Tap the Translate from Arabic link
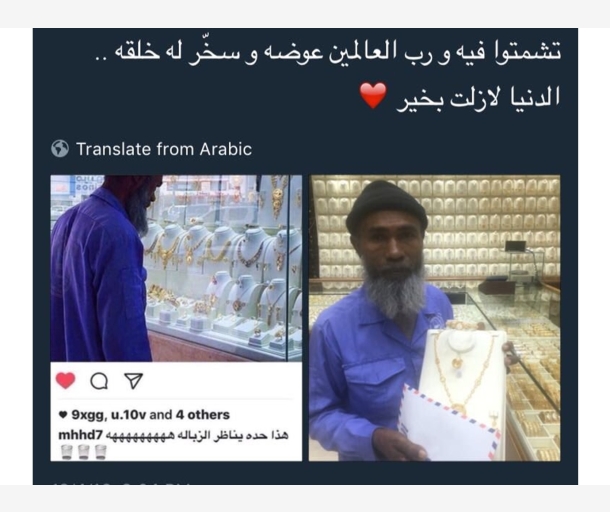 point(164,149)
